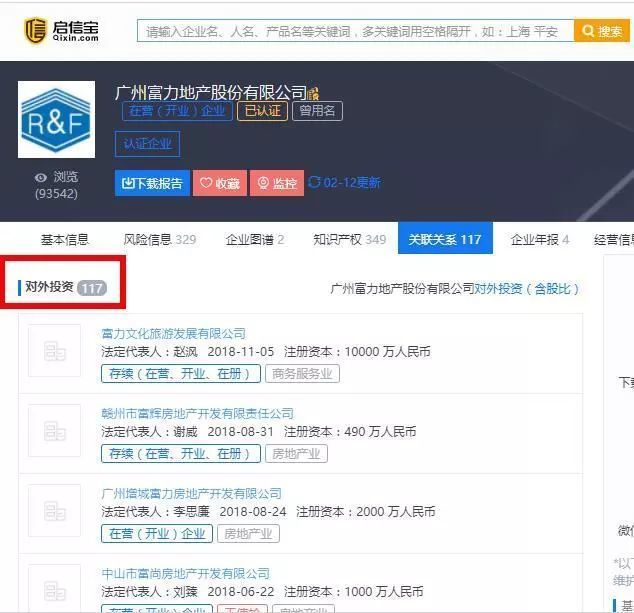Click the placeholder icon for 广州增城富力房地产
Screen dimensions: 634x613
54,511
